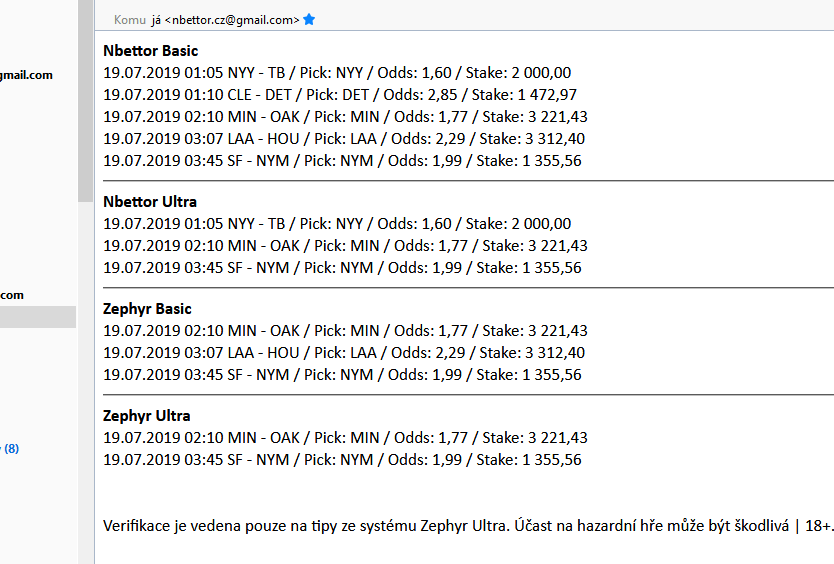The image size is (834, 564).
Task: Click LAA - HOU line under Nbettor Basic
Action: tap(344, 139)
